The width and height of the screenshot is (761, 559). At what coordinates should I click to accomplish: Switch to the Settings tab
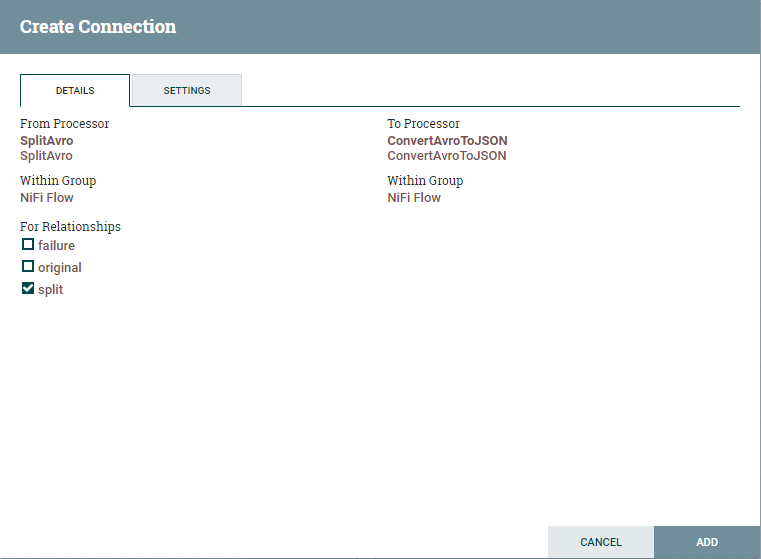pyautogui.click(x=187, y=90)
